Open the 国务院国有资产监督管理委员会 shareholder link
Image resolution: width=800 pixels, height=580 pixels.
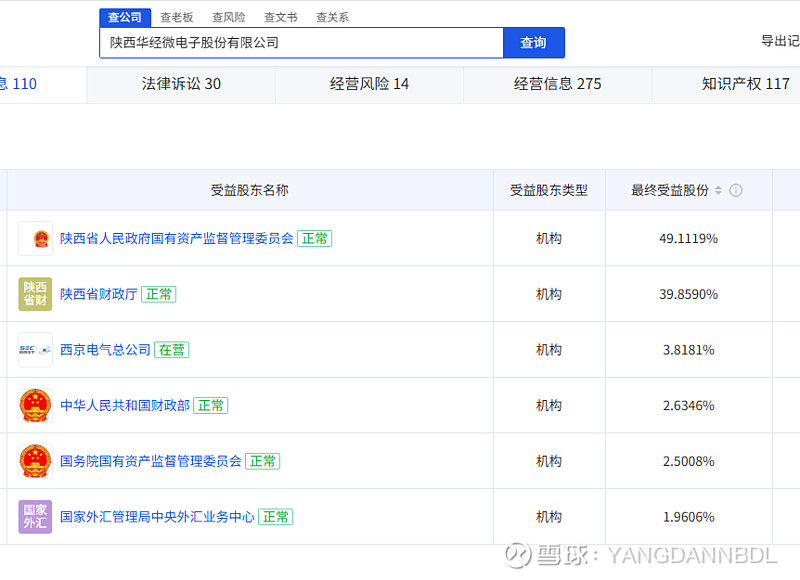[x=151, y=461]
